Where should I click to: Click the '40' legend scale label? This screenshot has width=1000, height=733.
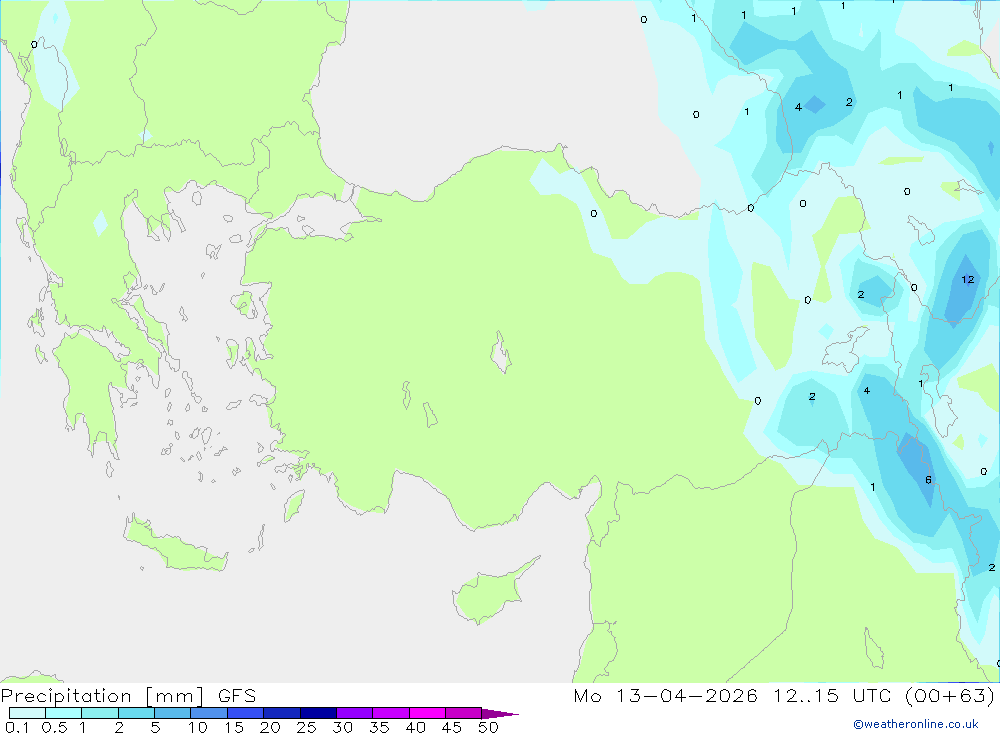point(416,727)
